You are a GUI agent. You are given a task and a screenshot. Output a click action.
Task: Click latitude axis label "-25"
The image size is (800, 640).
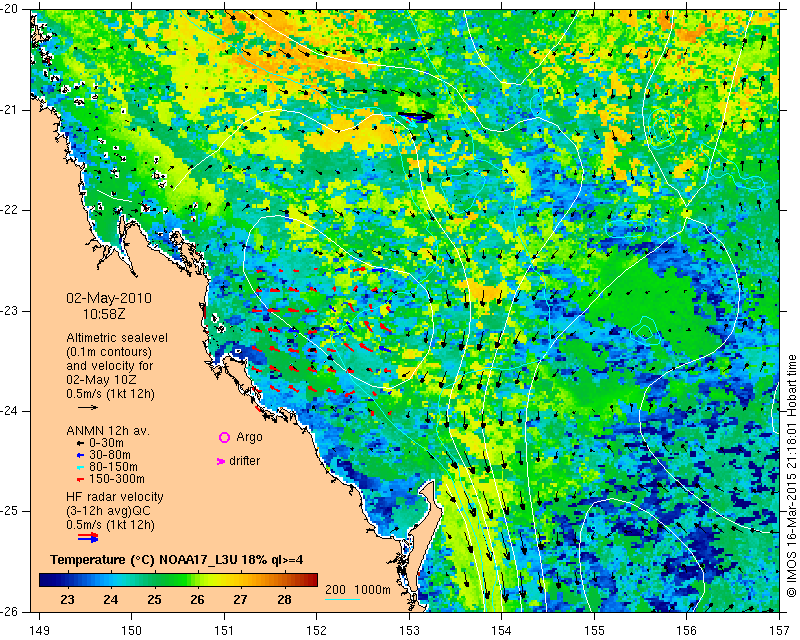(11, 511)
